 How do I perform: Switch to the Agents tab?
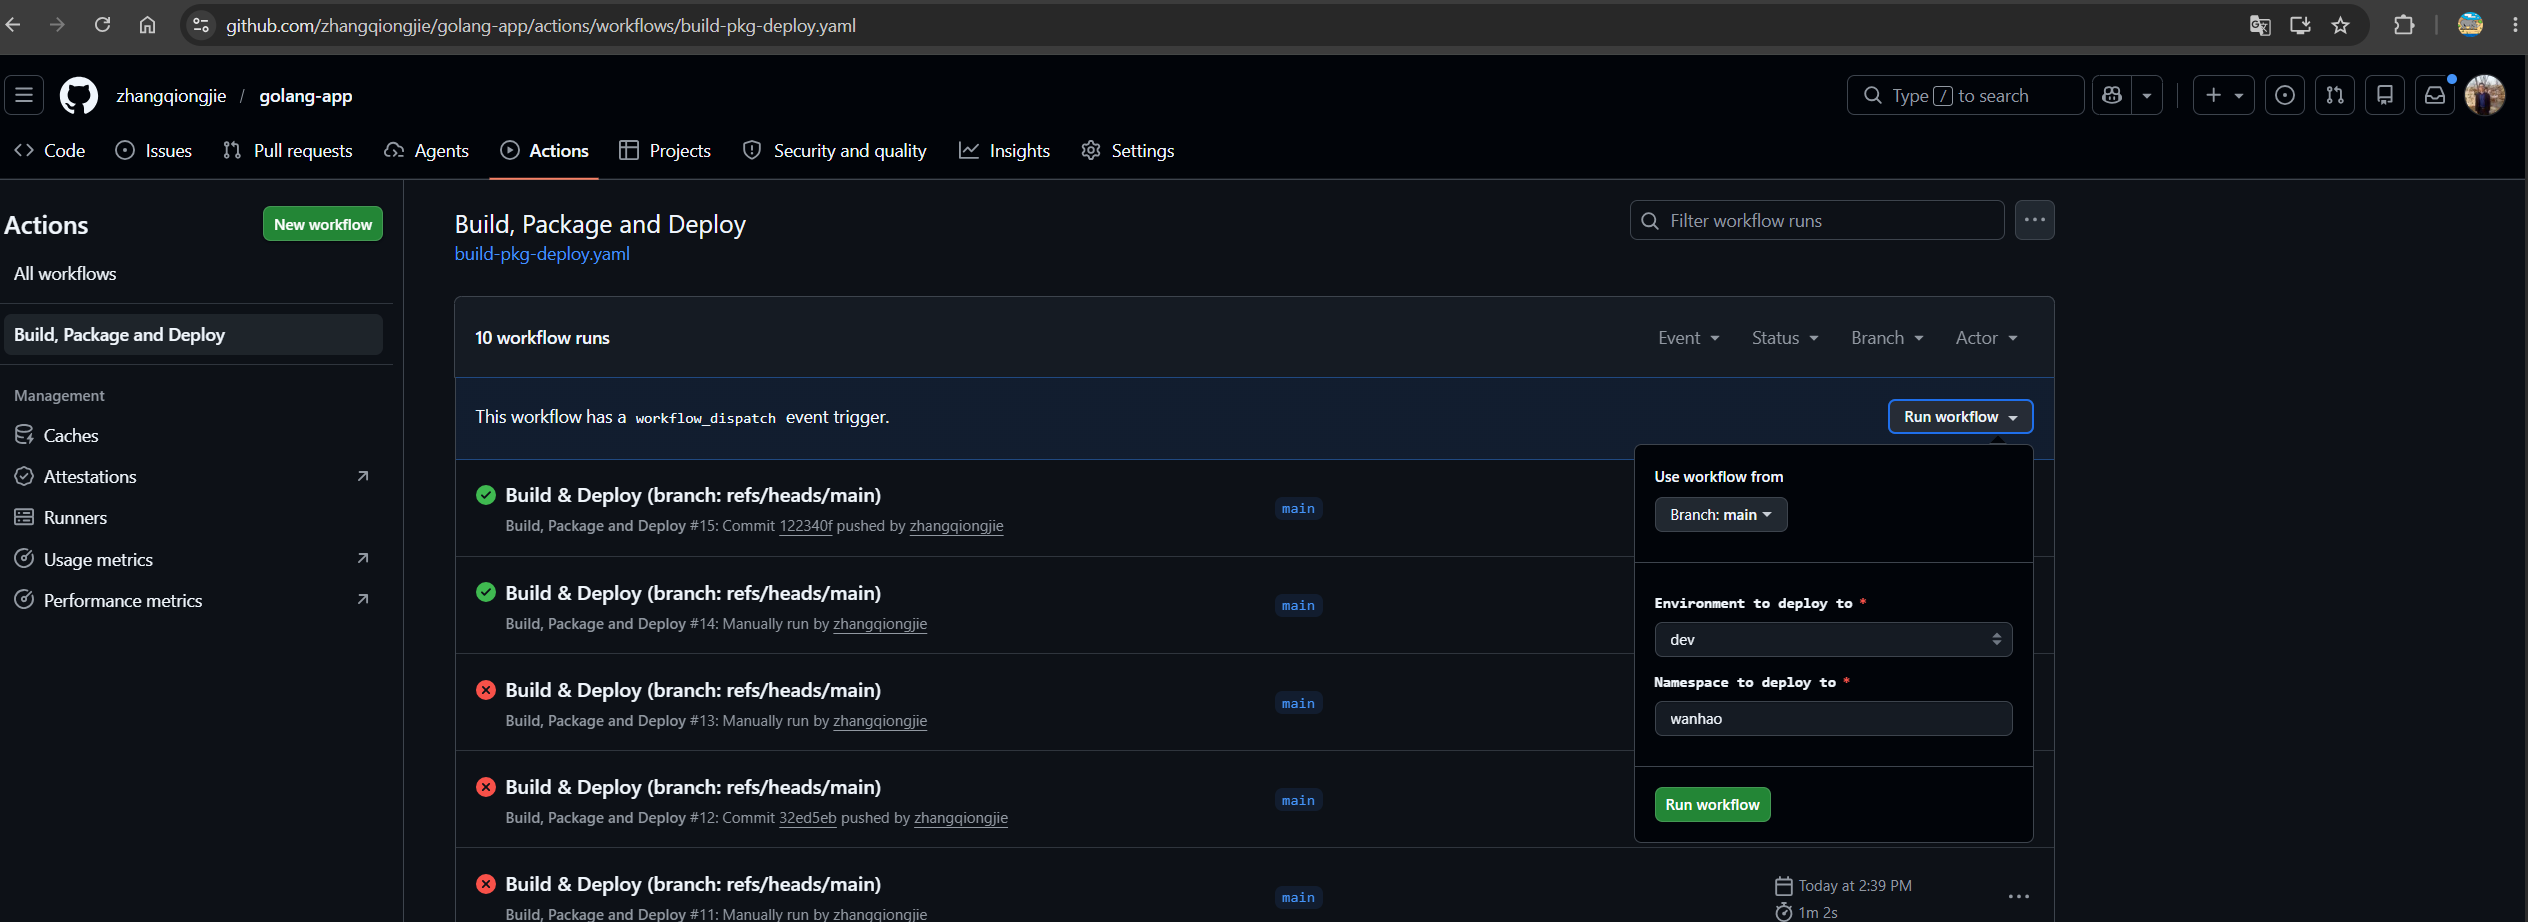point(427,151)
